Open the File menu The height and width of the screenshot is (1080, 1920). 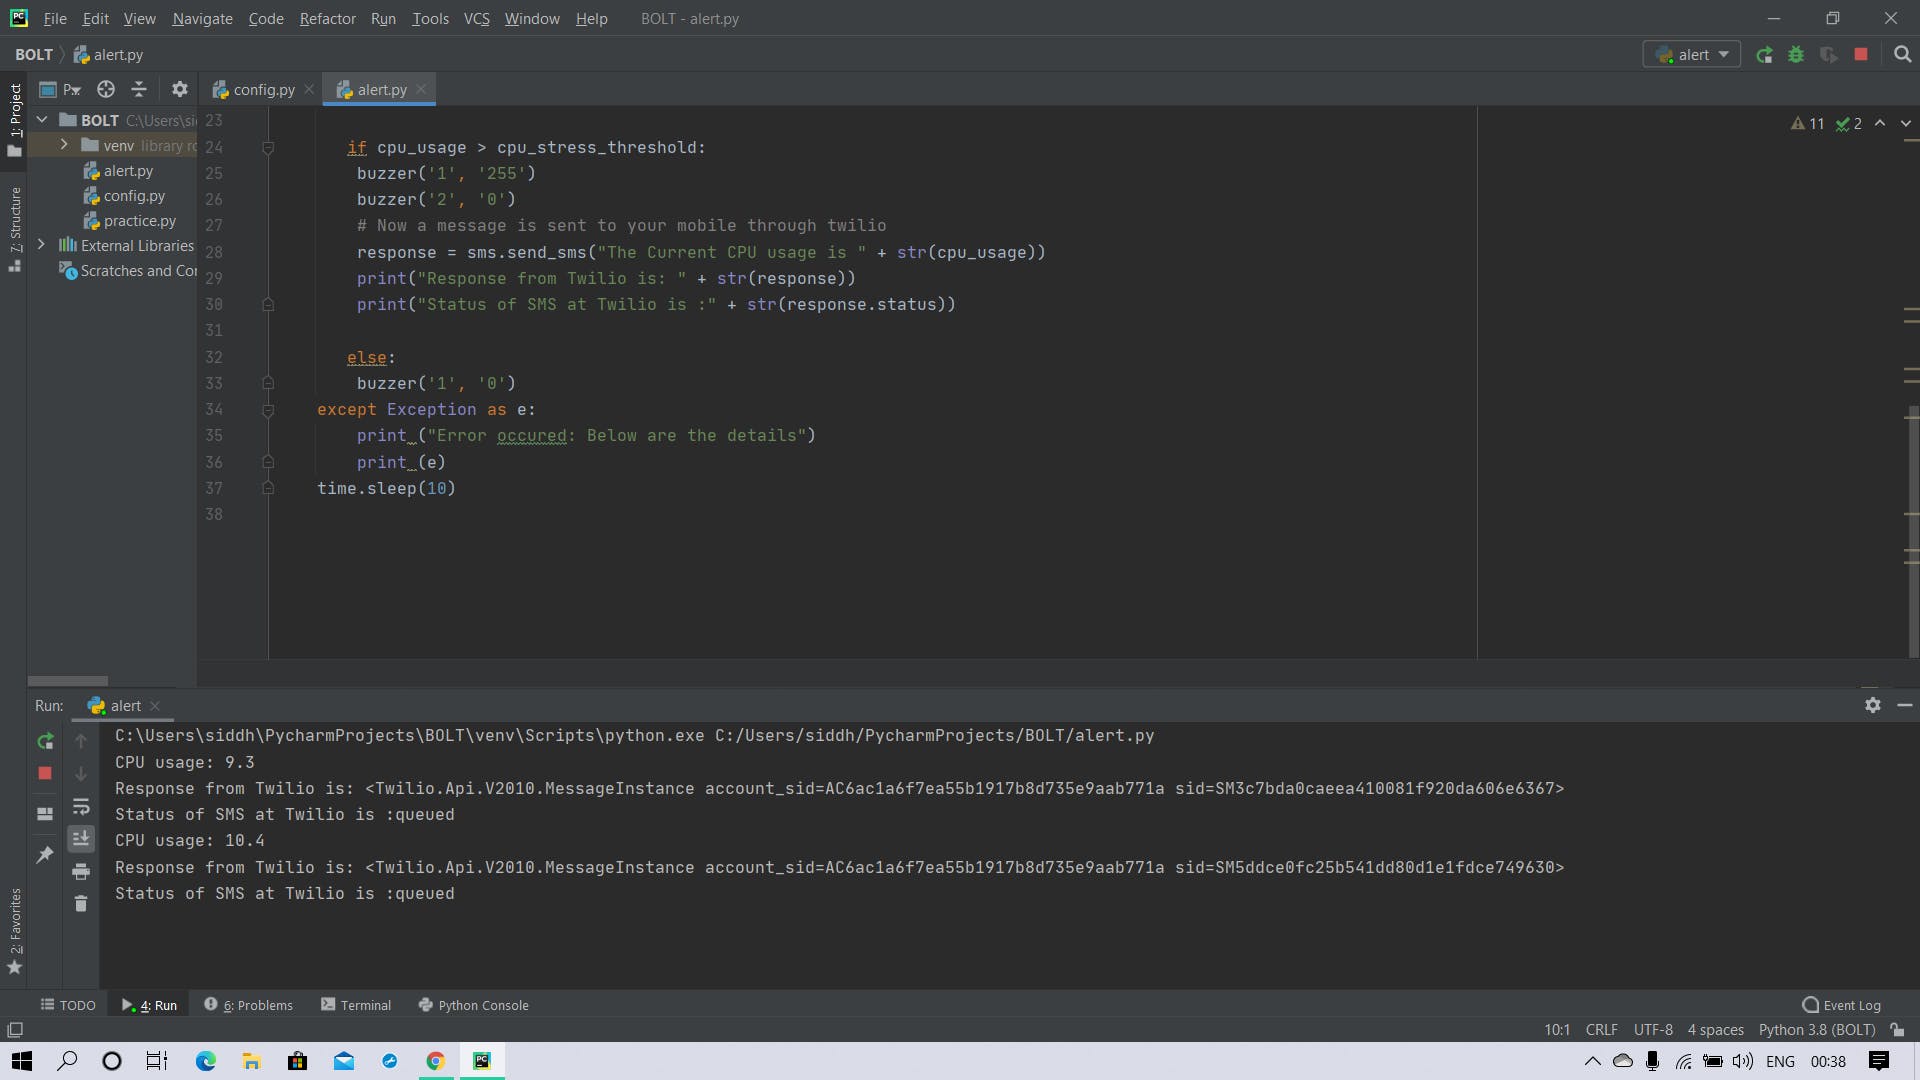coord(55,18)
